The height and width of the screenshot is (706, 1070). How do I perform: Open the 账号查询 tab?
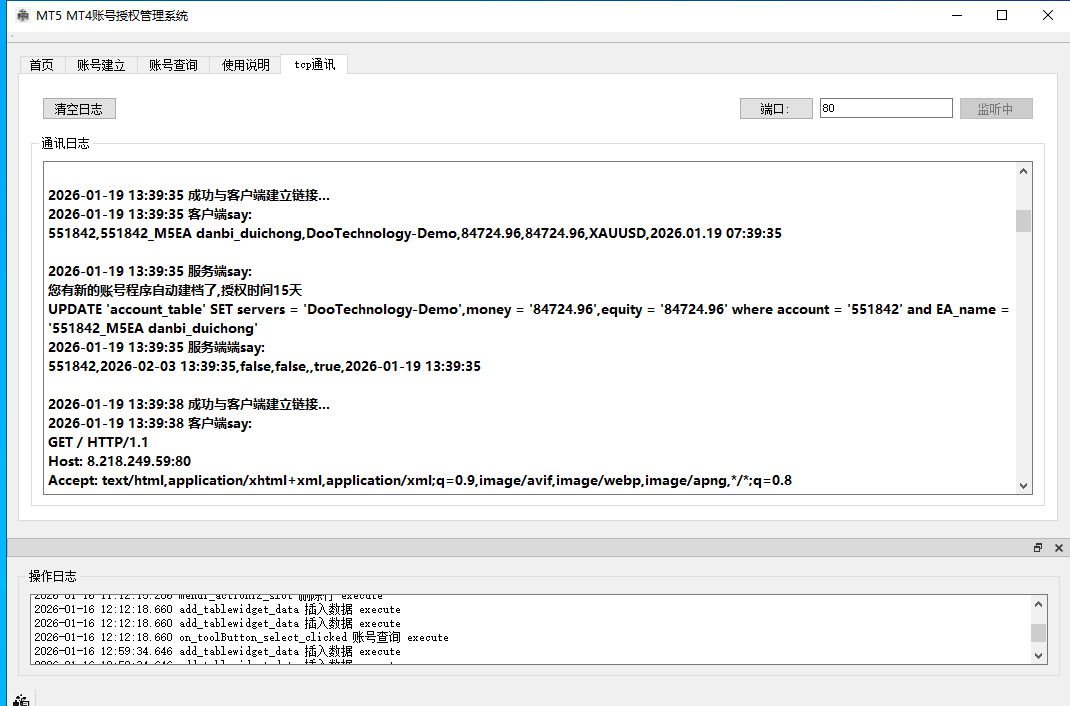coord(173,65)
